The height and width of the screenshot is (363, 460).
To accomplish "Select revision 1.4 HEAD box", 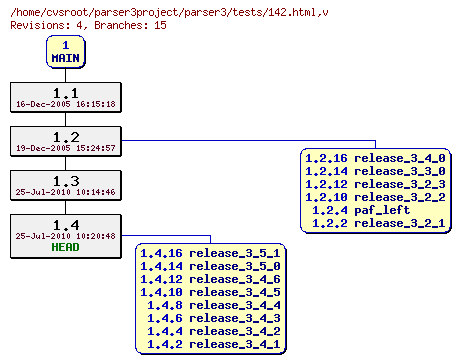I will [66, 236].
